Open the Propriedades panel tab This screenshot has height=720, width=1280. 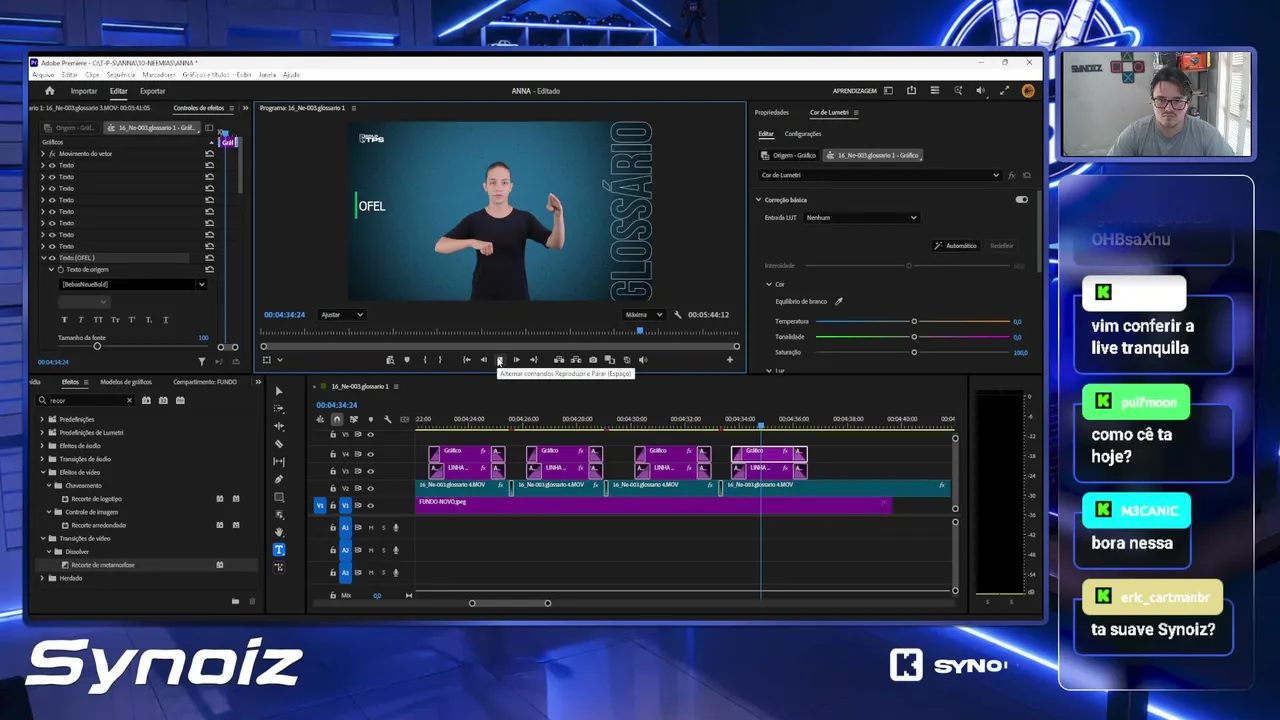[772, 112]
